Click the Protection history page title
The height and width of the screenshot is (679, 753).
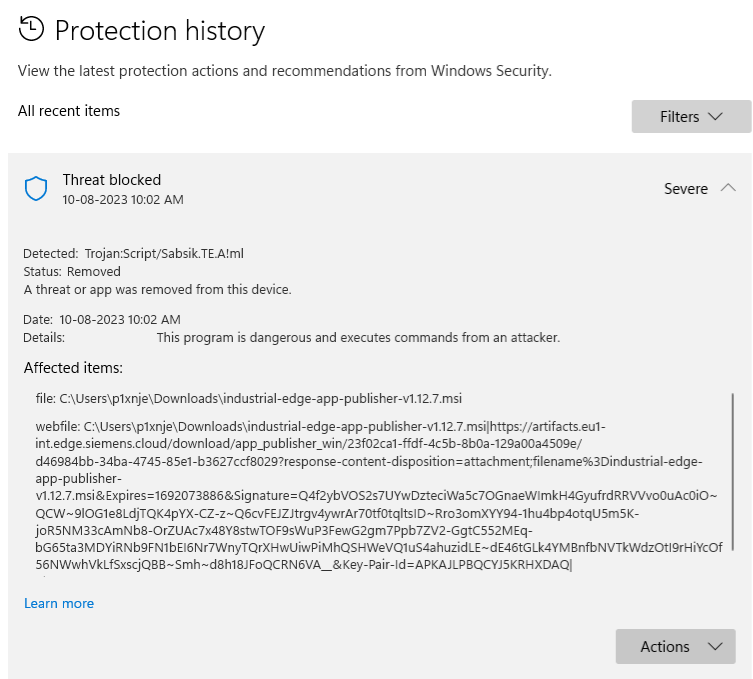click(160, 31)
